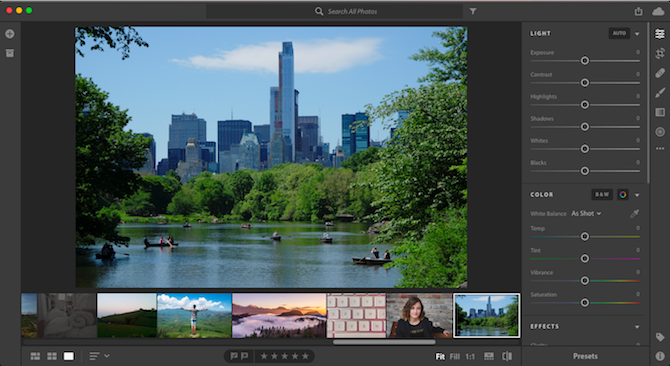
Task: Open the sort order dropdown
Action: [x=99, y=356]
